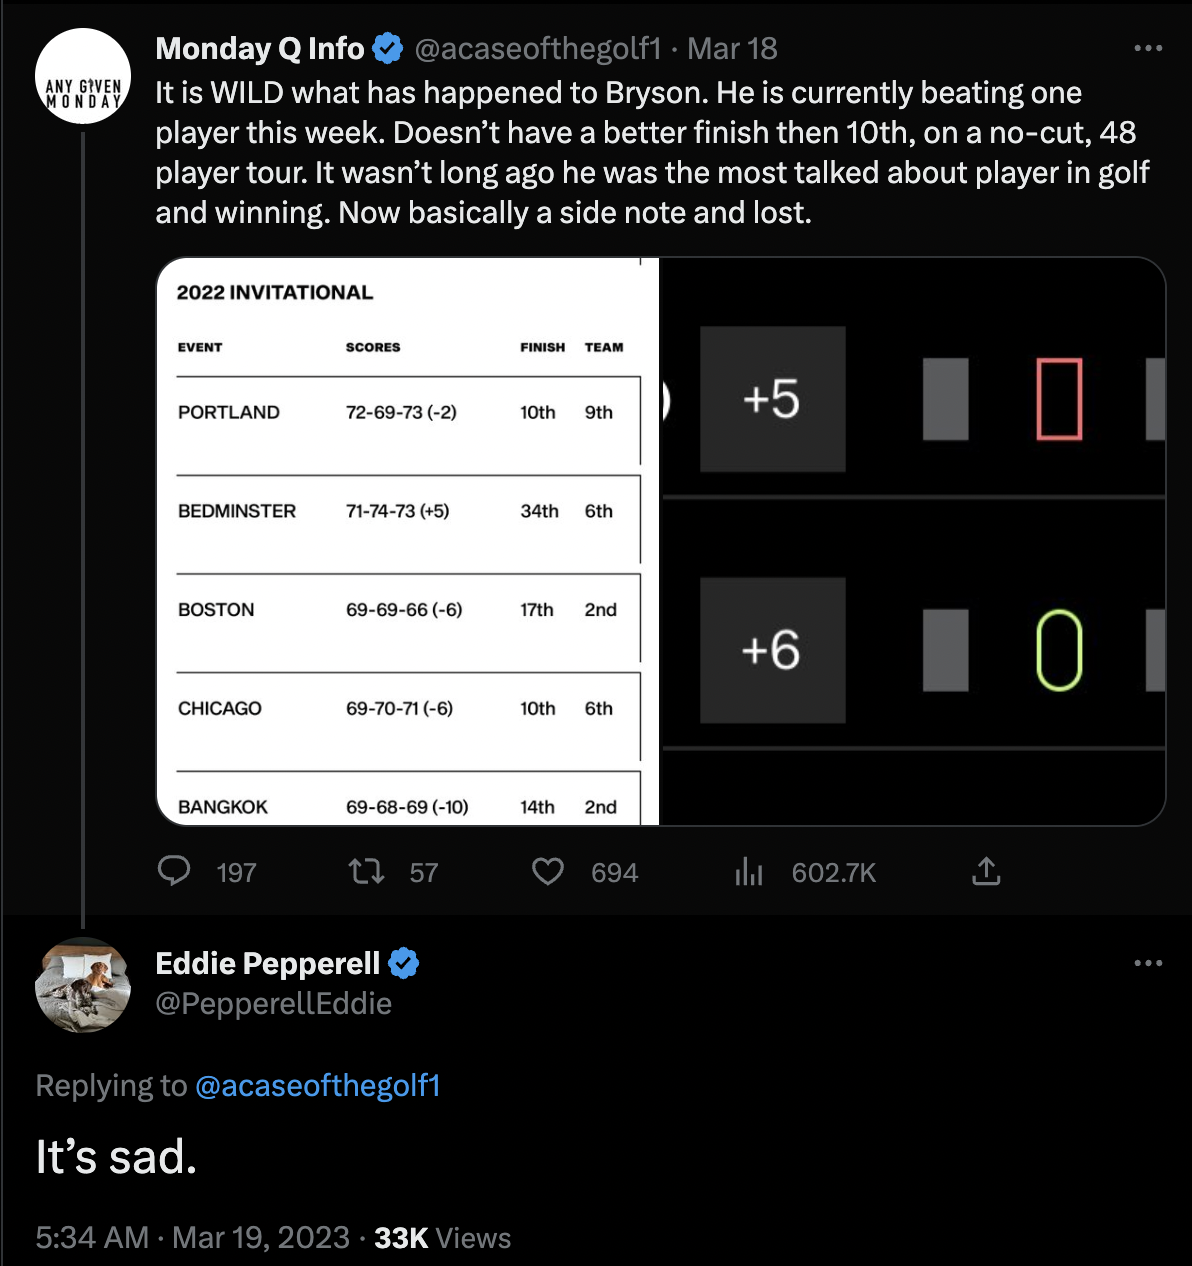Viewport: 1192px width, 1266px height.
Task: Click the reply speech bubble icon
Action: (174, 872)
